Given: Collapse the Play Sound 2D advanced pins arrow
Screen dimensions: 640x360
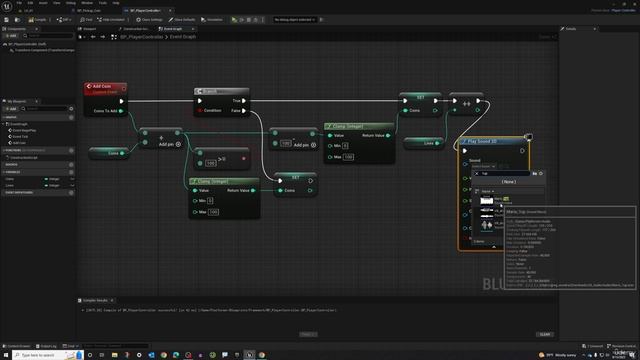Looking at the screenshot, I should point(494,247).
